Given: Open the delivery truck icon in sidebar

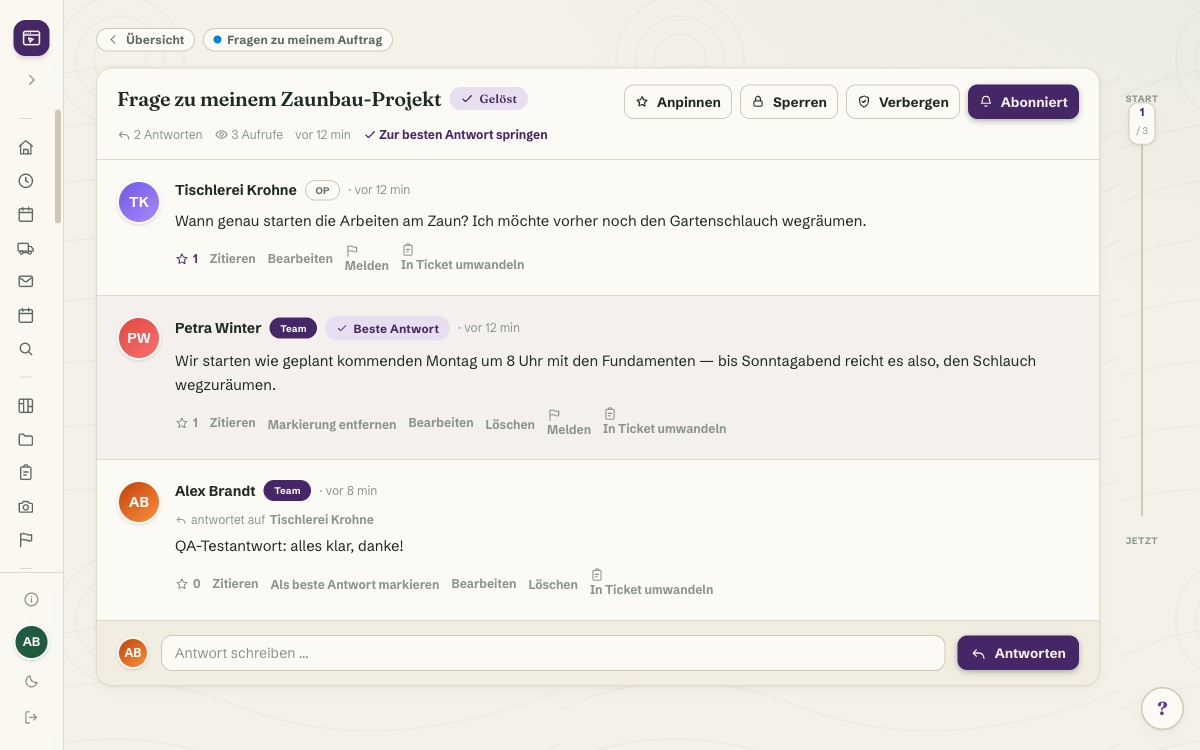Looking at the screenshot, I should click(x=26, y=248).
